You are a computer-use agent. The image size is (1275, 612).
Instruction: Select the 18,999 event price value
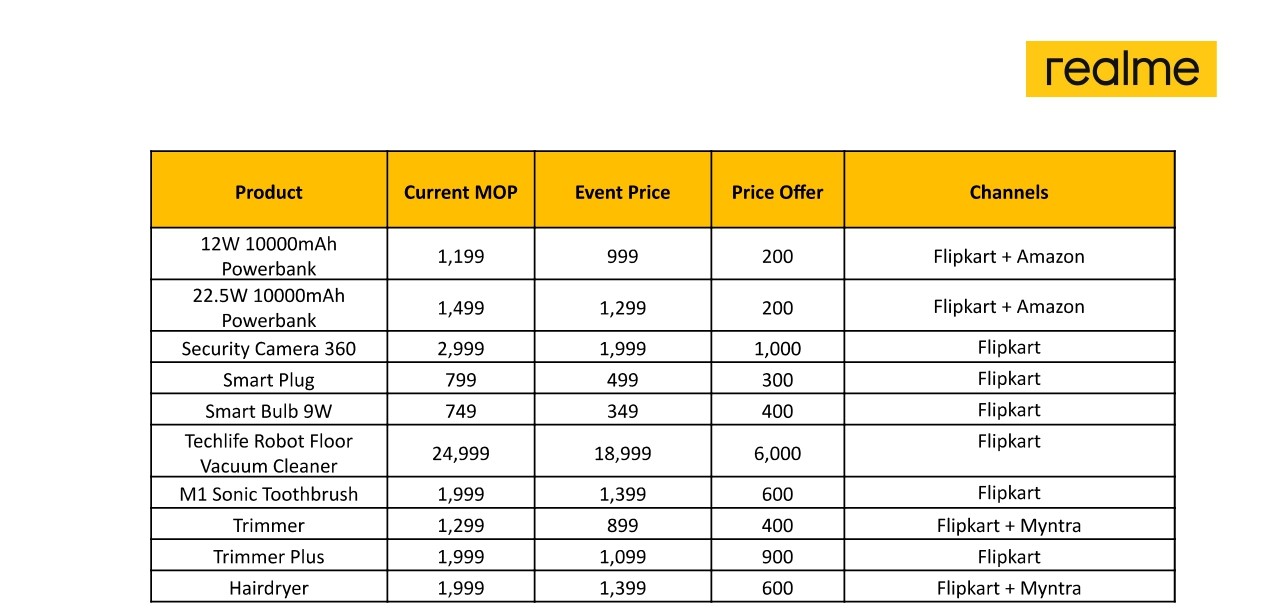click(622, 453)
